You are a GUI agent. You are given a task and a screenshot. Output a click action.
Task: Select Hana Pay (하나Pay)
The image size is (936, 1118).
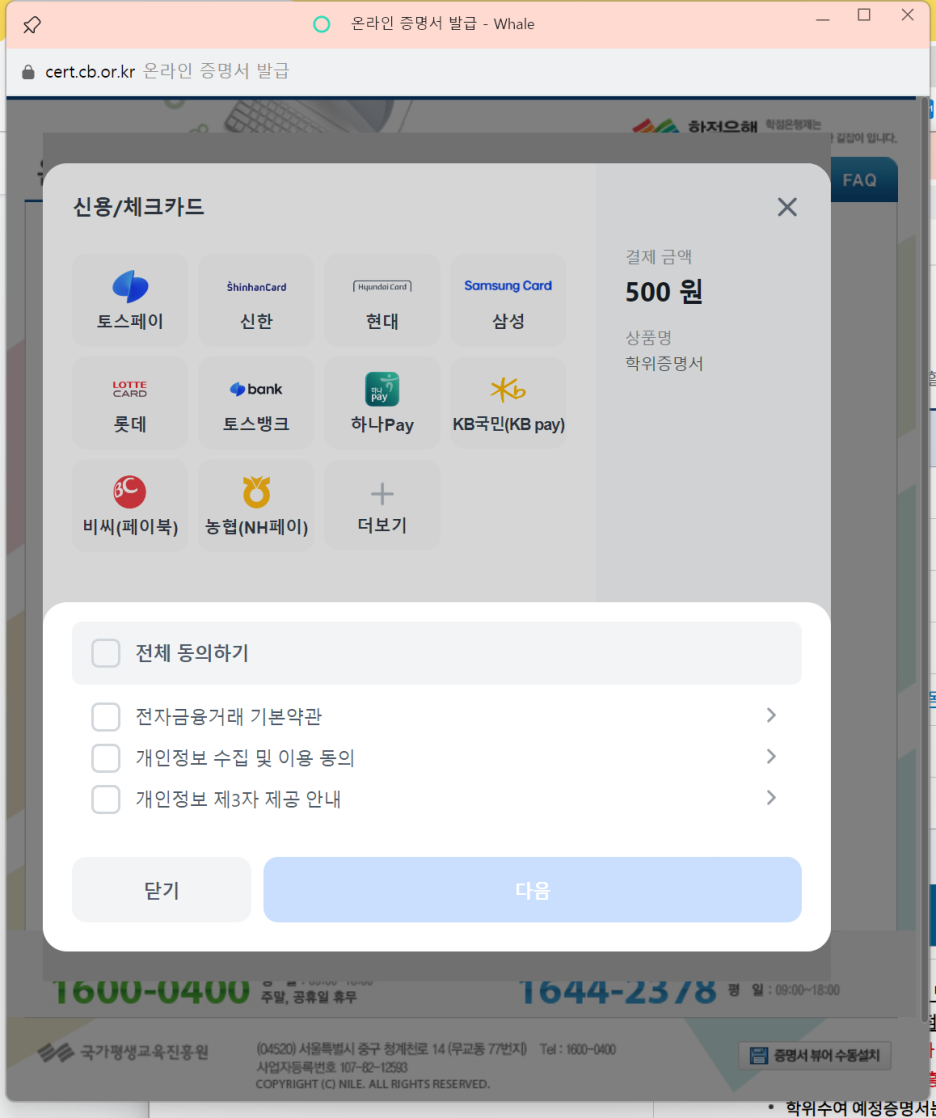click(x=382, y=403)
